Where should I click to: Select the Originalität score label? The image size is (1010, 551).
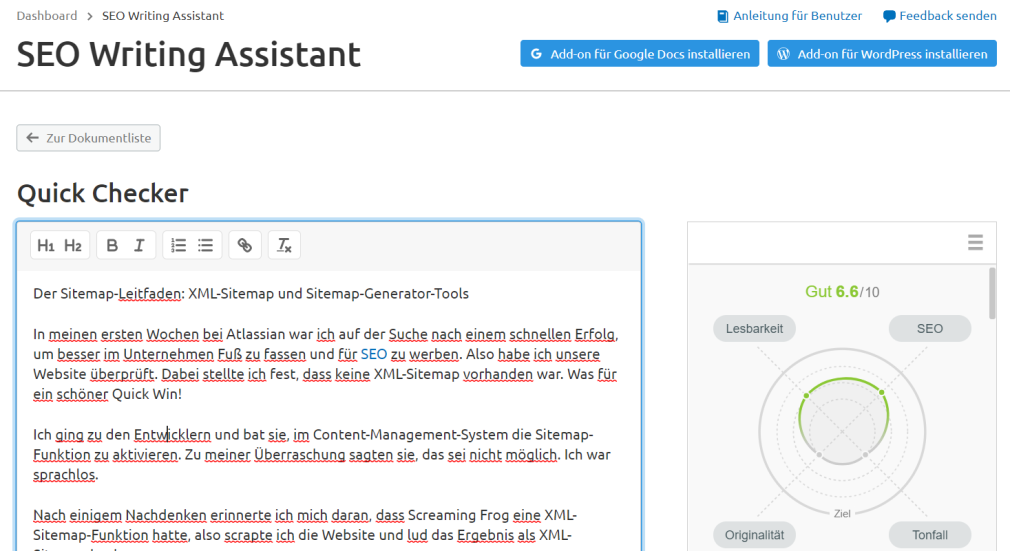coord(754,535)
